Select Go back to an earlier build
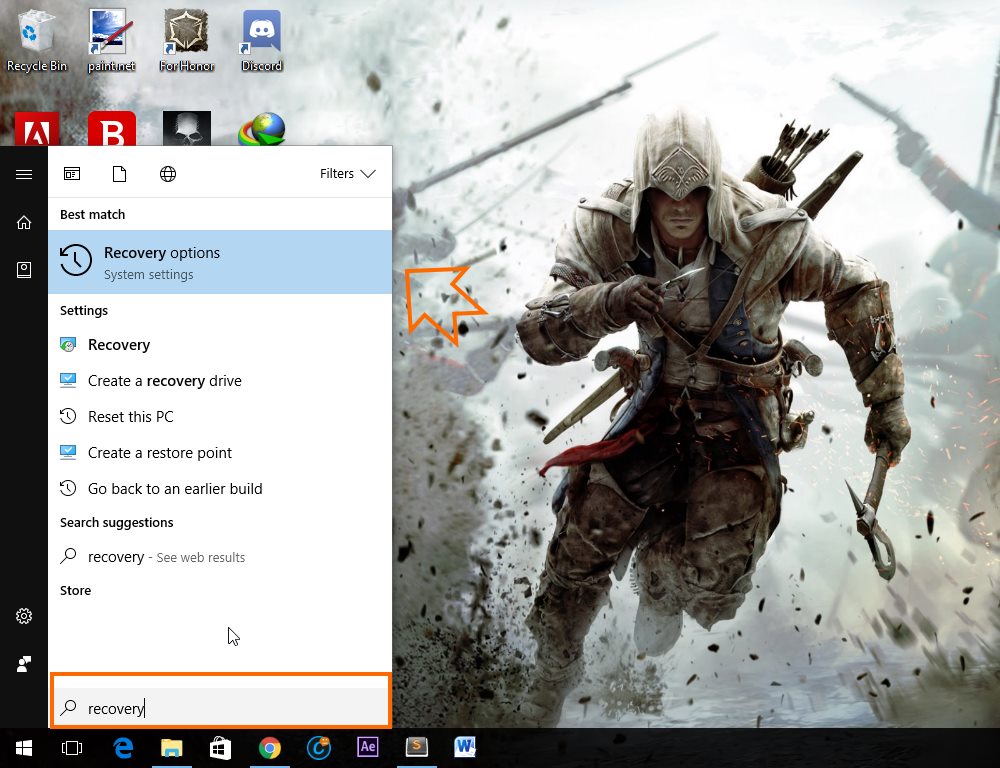This screenshot has height=768, width=1000. point(220,489)
